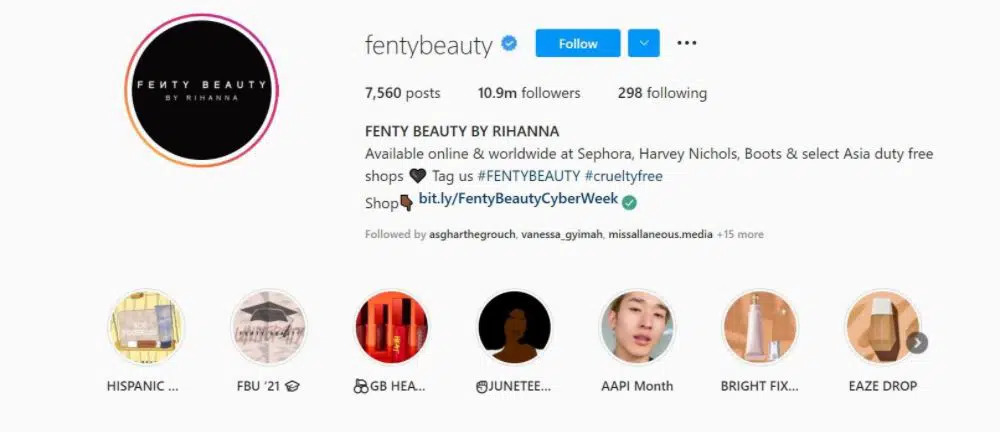Click the #crueltyfree hashtag
The image size is (1000, 432).
point(624,176)
